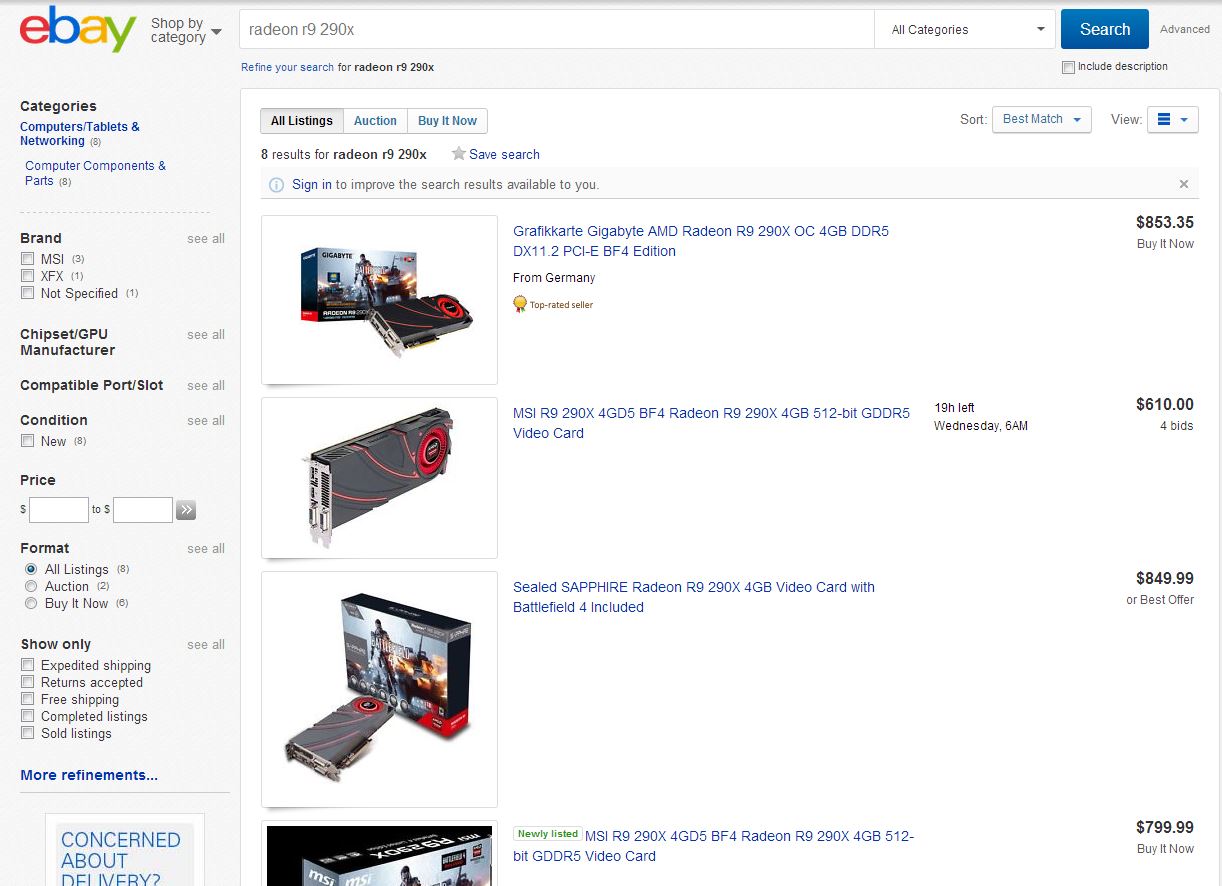Open the $610.00 MSI R9 290X listing title

(x=712, y=423)
